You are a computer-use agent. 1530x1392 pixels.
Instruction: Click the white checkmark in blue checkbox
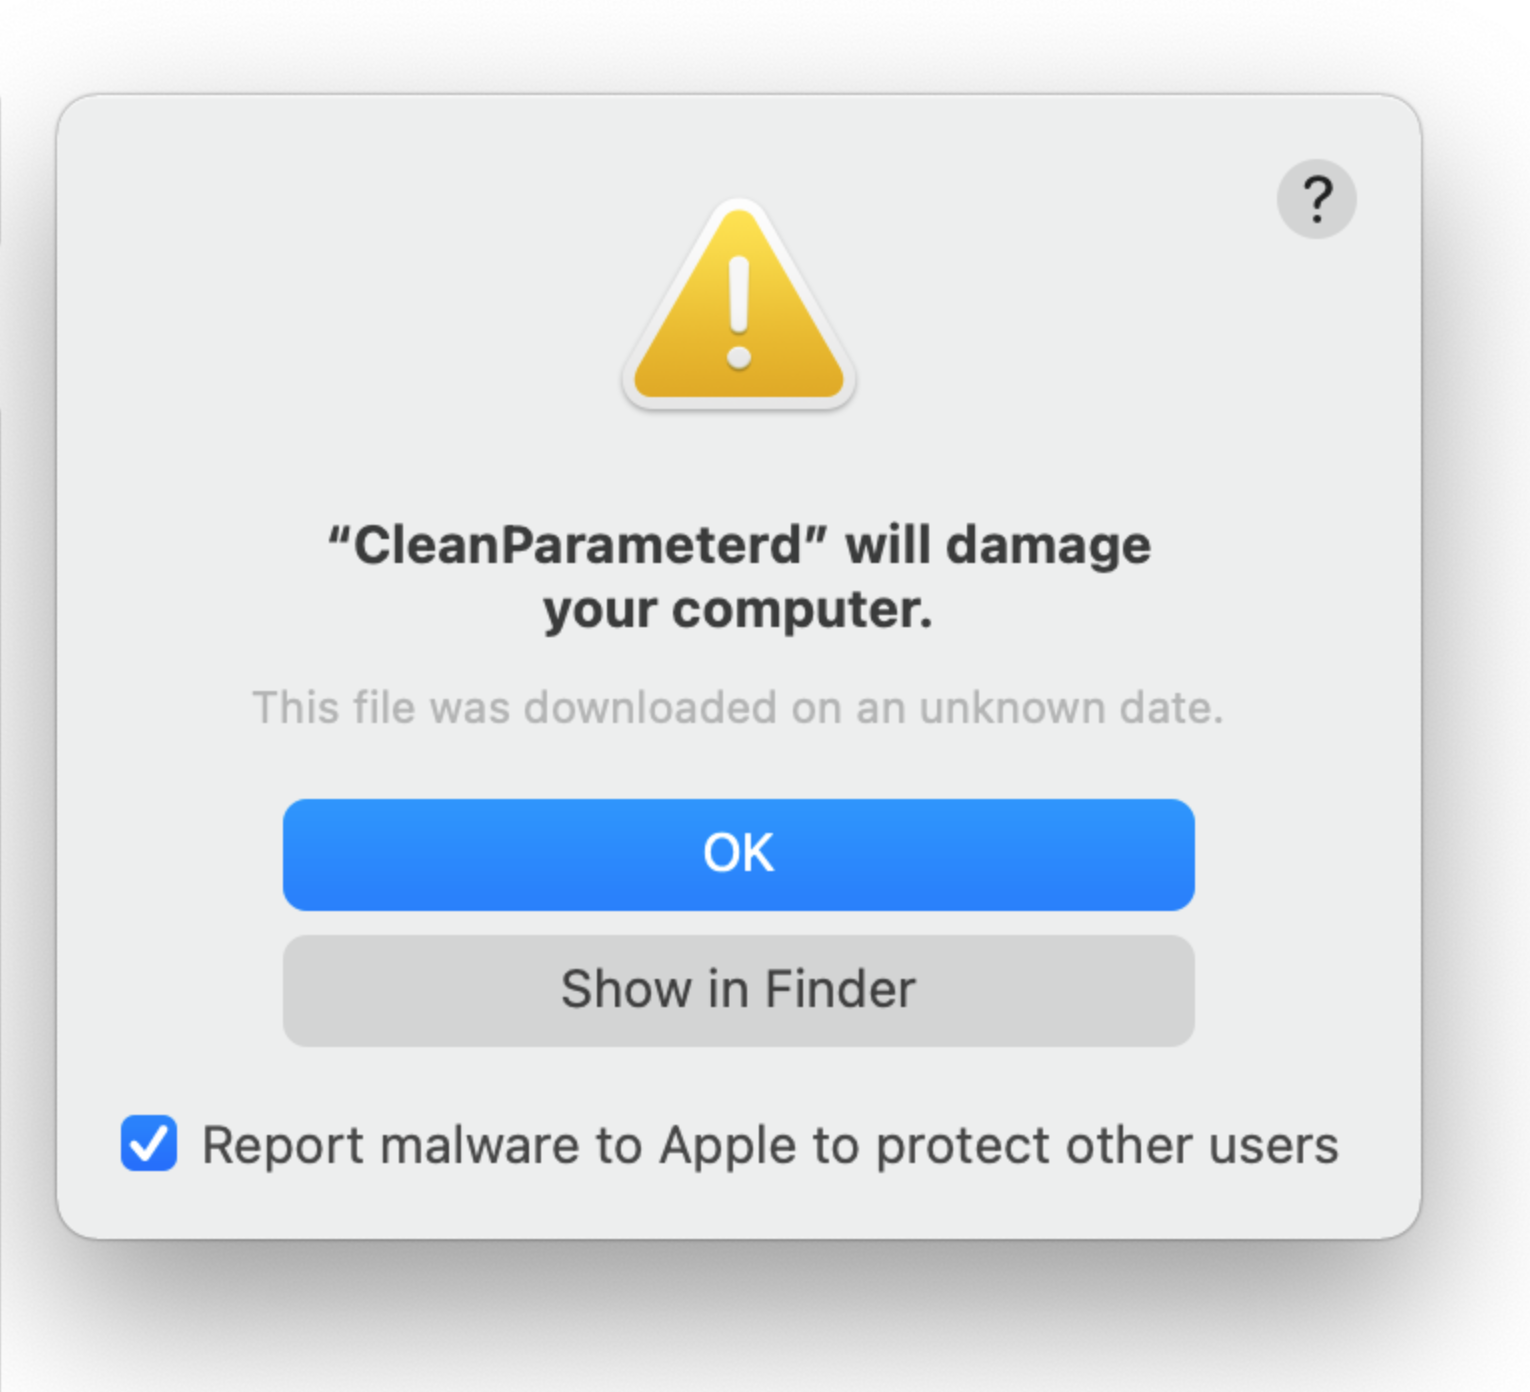click(149, 1143)
